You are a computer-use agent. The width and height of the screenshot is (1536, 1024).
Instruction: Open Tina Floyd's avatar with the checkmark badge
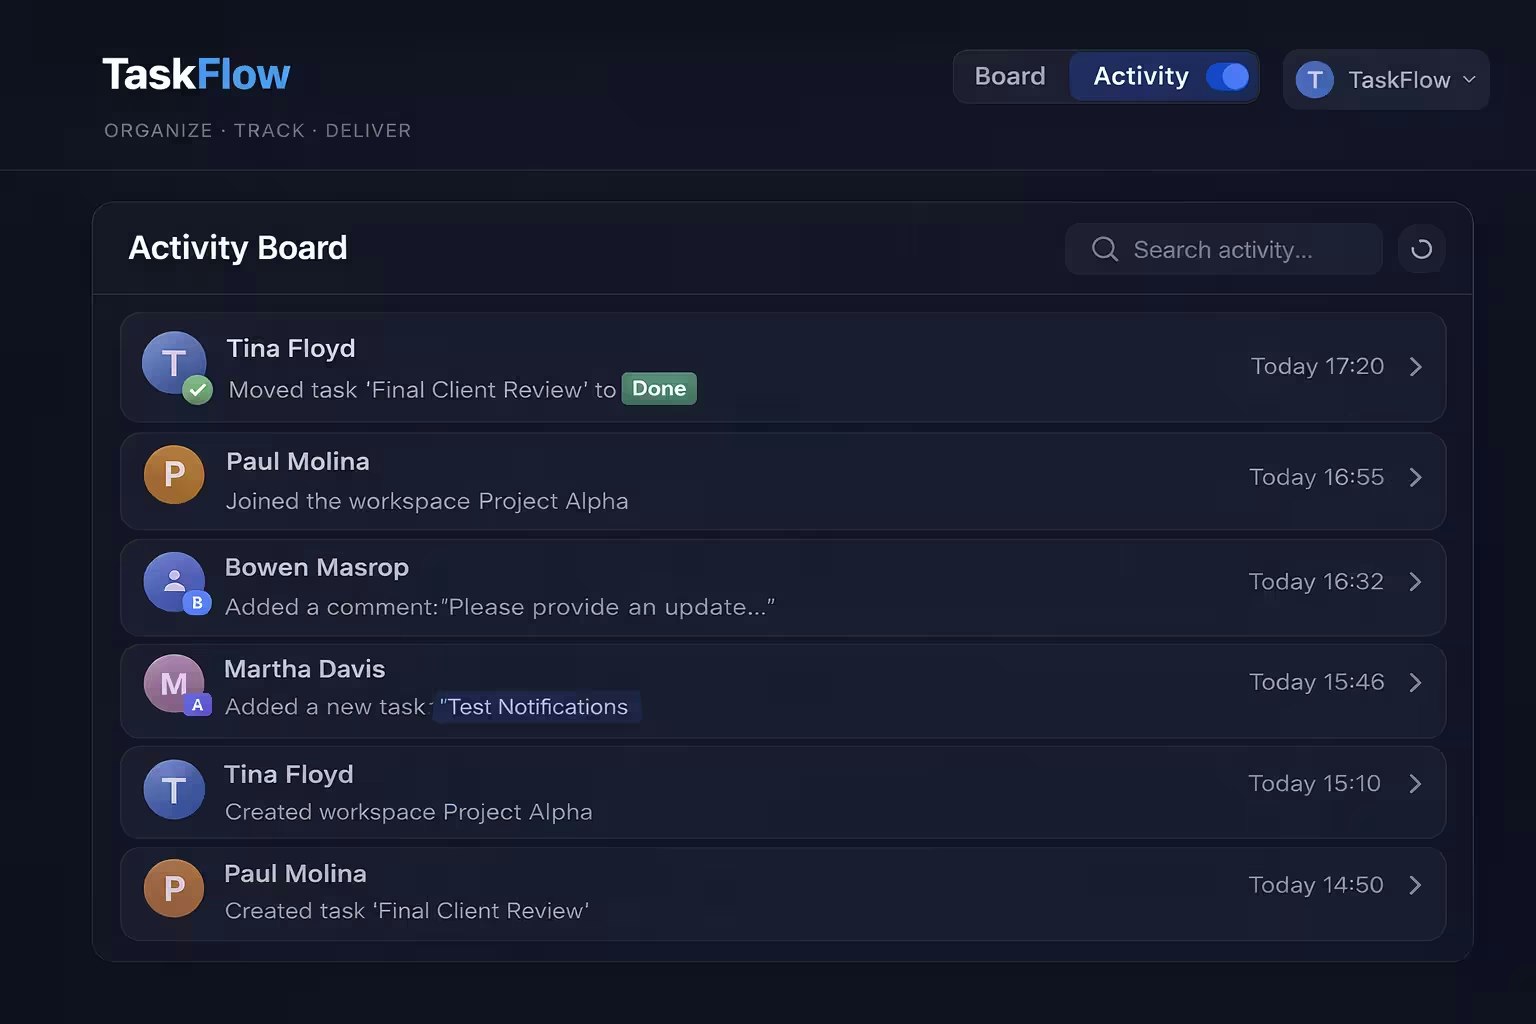click(174, 364)
